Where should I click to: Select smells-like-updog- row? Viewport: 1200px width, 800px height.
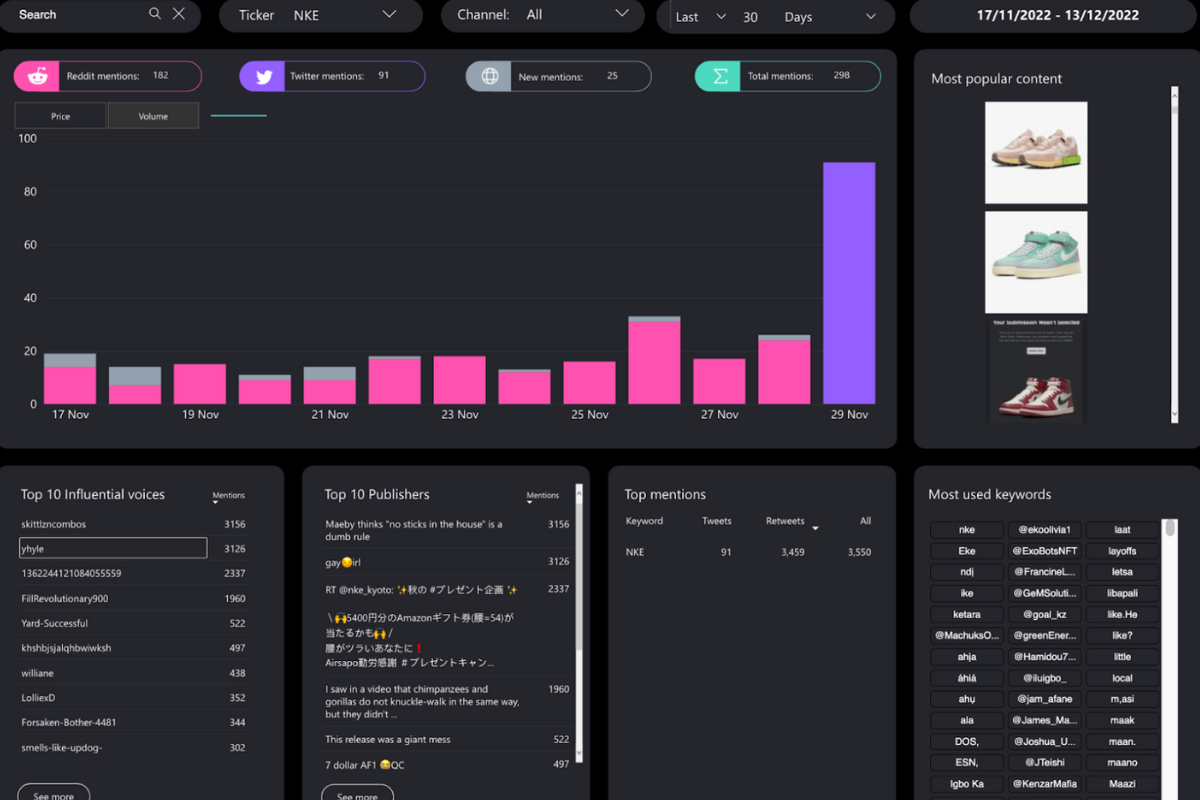tap(133, 747)
